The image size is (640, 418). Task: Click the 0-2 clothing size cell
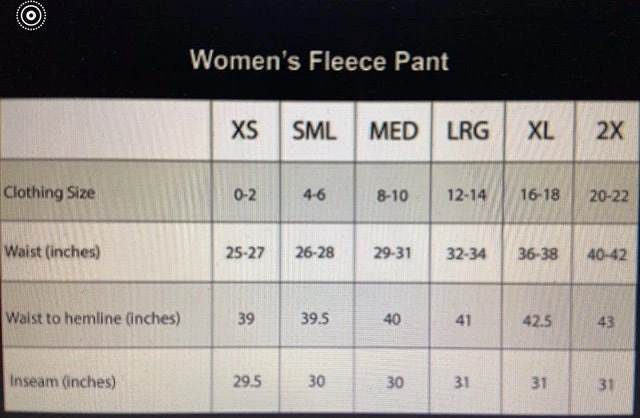pos(245,195)
